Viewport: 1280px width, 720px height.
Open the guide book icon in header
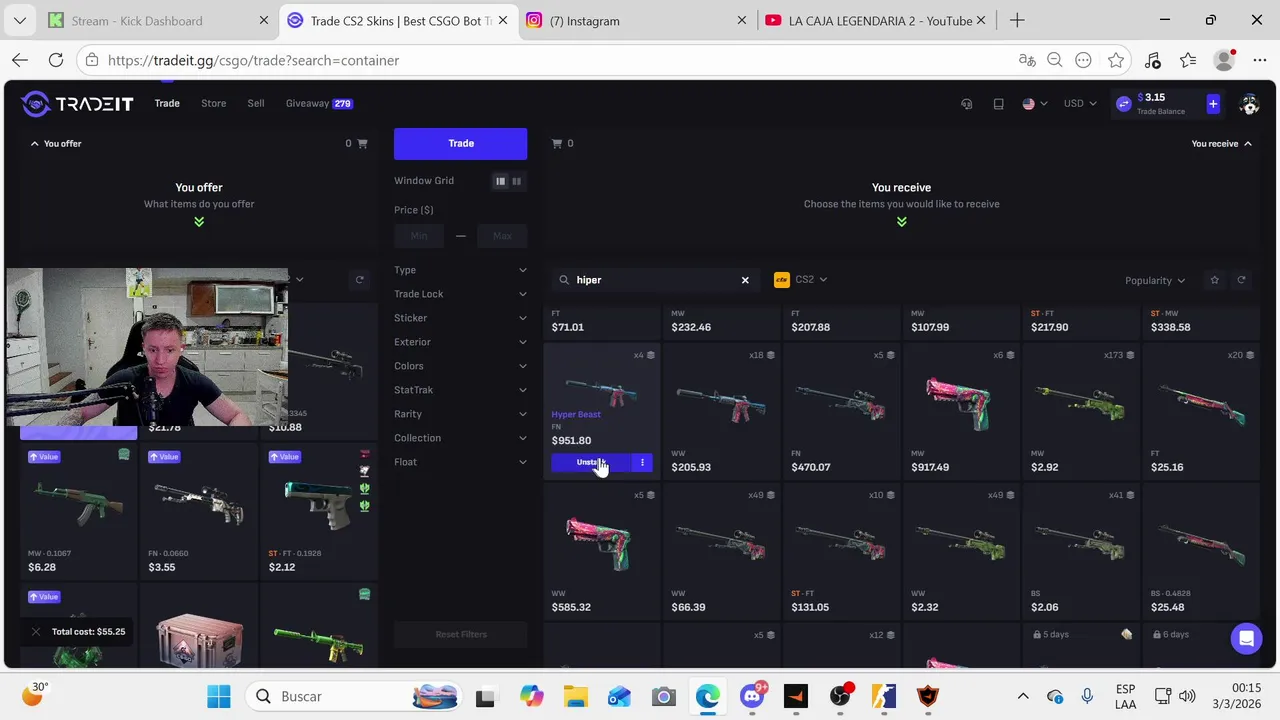pyautogui.click(x=998, y=104)
